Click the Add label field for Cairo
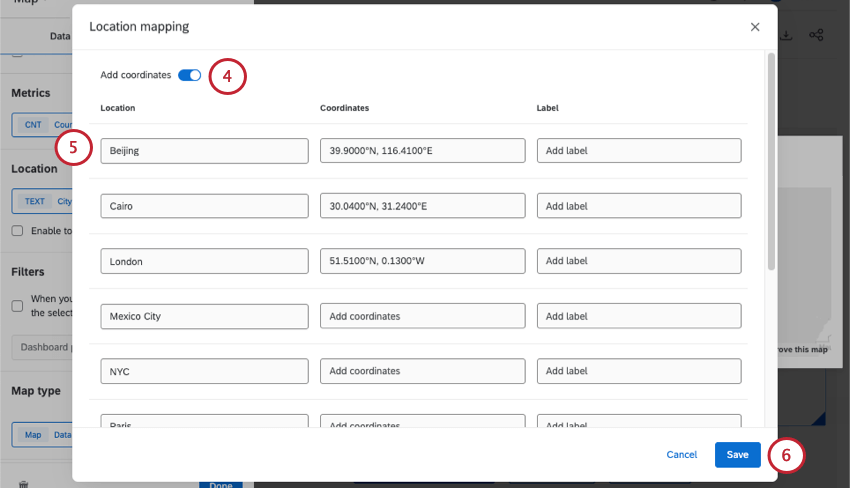The height and width of the screenshot is (488, 850). 639,206
